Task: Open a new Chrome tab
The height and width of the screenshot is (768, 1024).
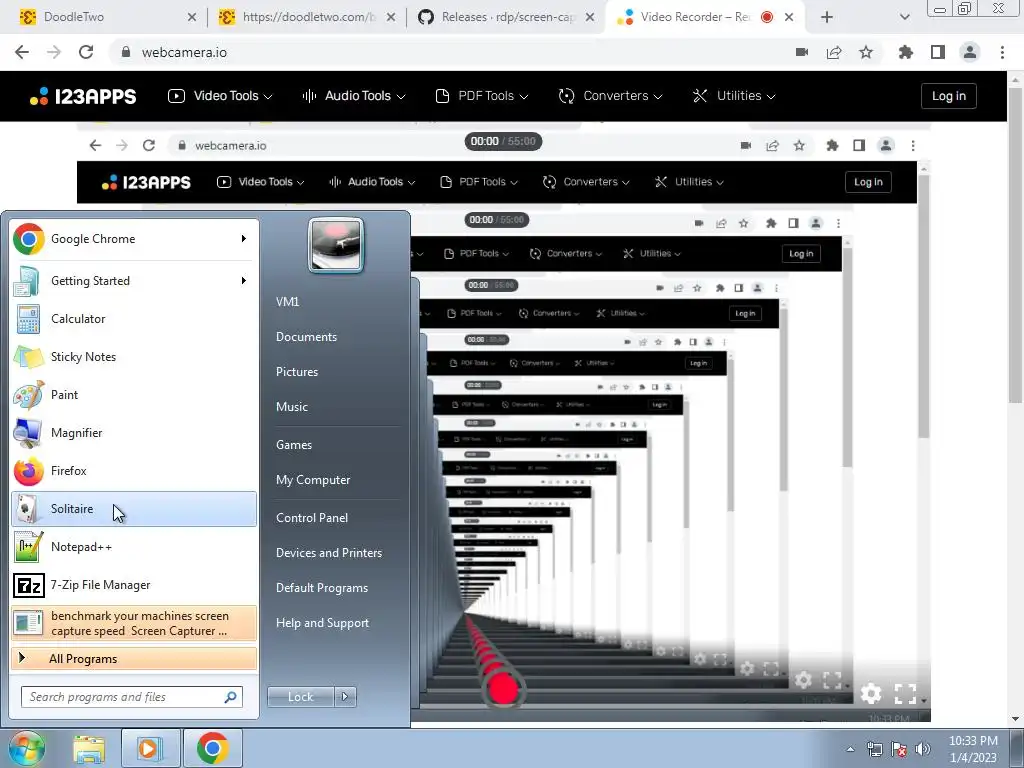Action: 827,17
